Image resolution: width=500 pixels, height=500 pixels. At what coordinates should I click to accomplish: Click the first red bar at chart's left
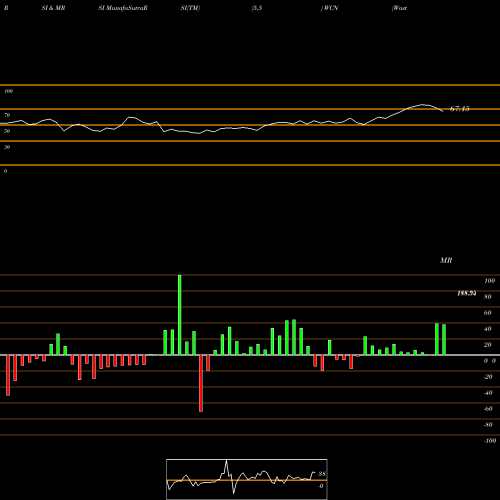click(8, 375)
